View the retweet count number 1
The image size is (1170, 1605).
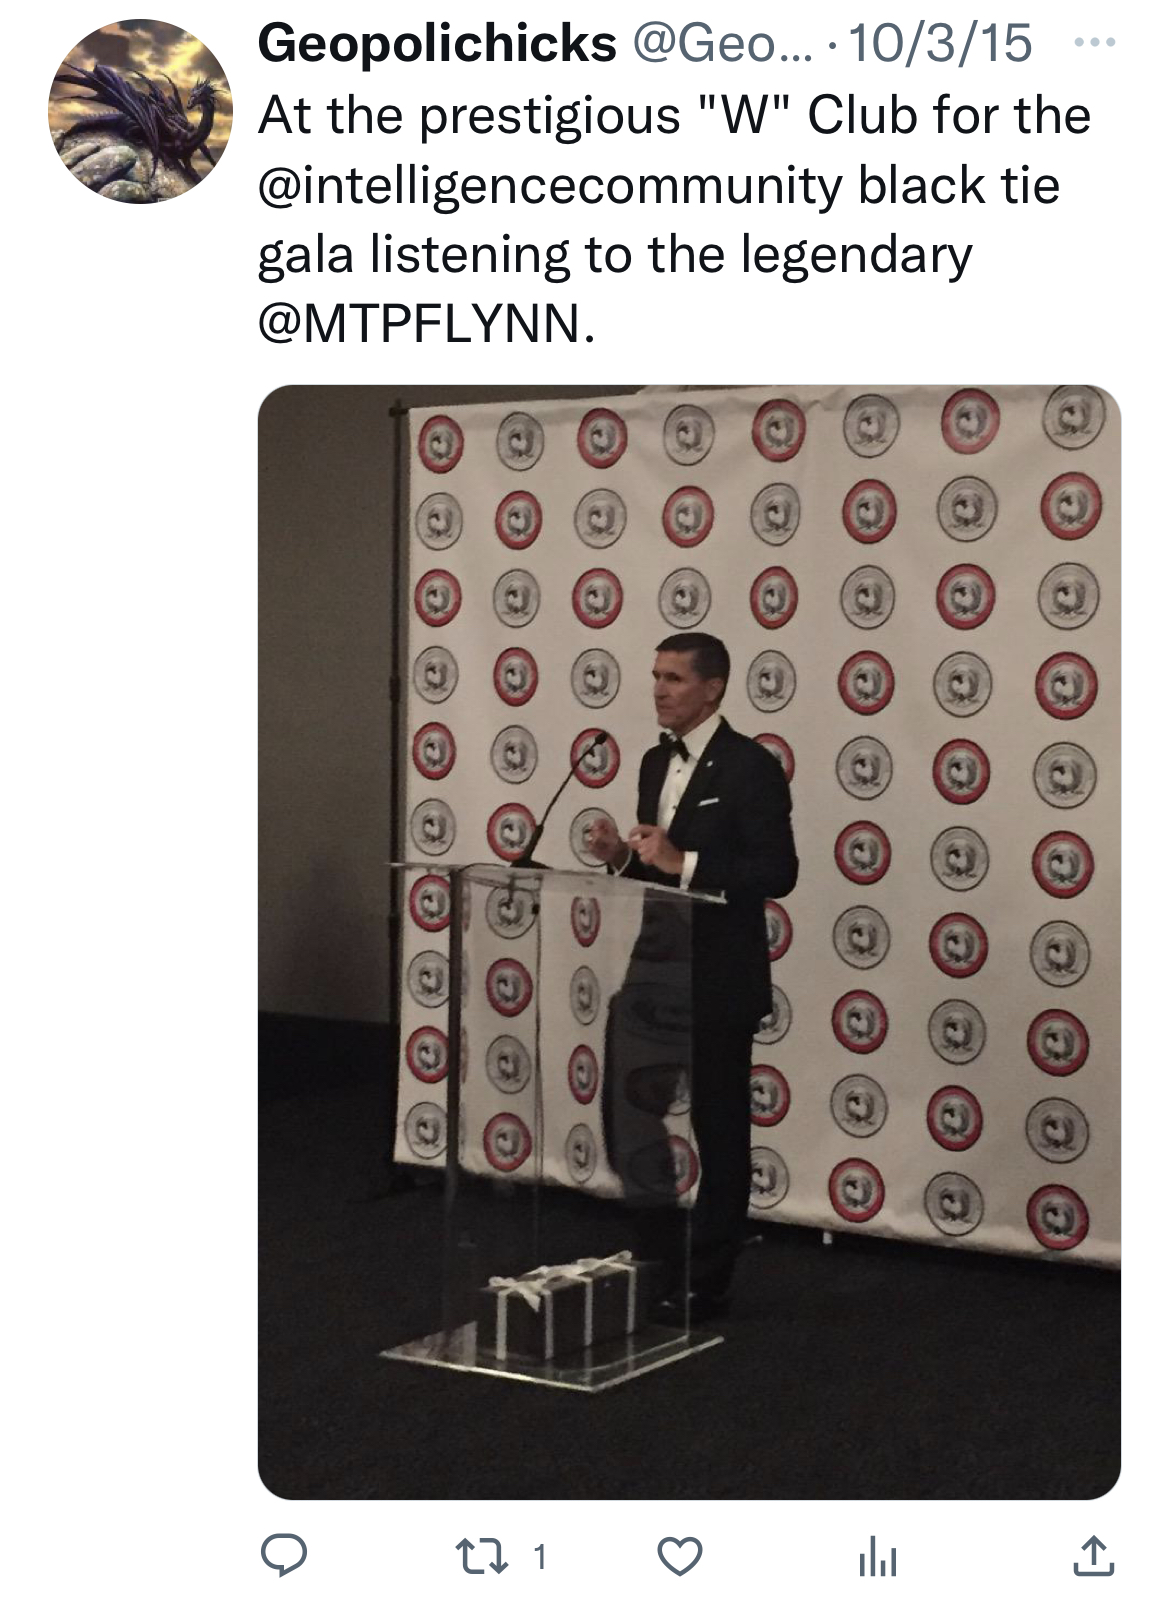[539, 1557]
